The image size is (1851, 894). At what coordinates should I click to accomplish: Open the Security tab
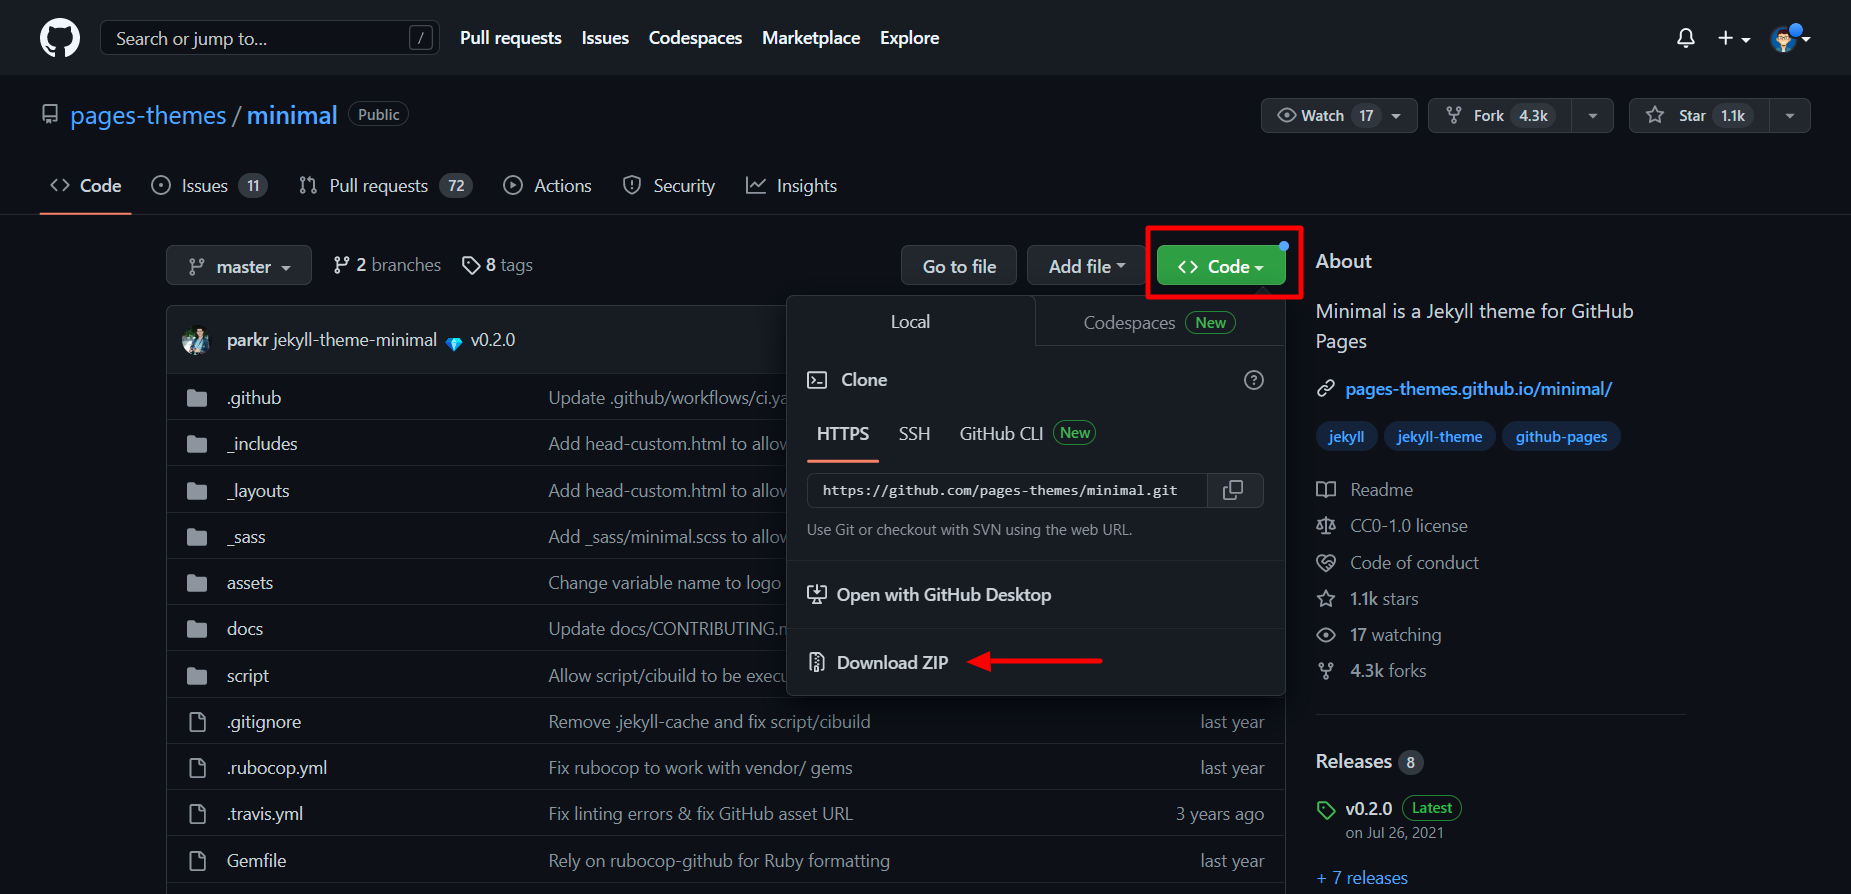[x=669, y=186]
